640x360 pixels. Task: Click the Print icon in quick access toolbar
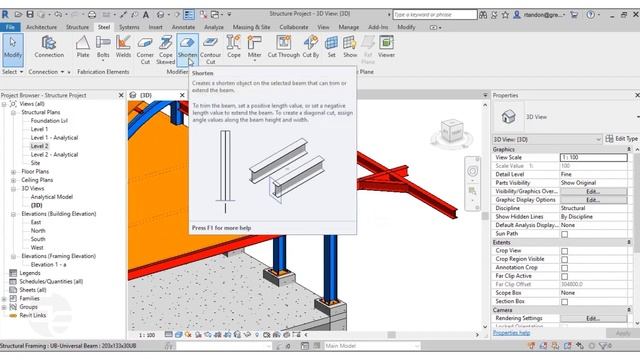click(x=92, y=14)
